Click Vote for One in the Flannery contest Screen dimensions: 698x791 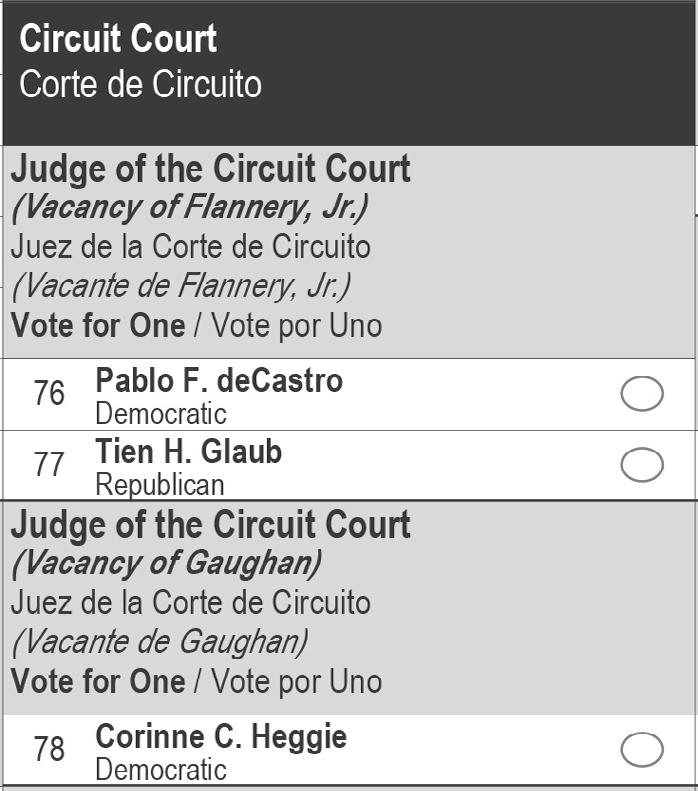click(x=98, y=326)
